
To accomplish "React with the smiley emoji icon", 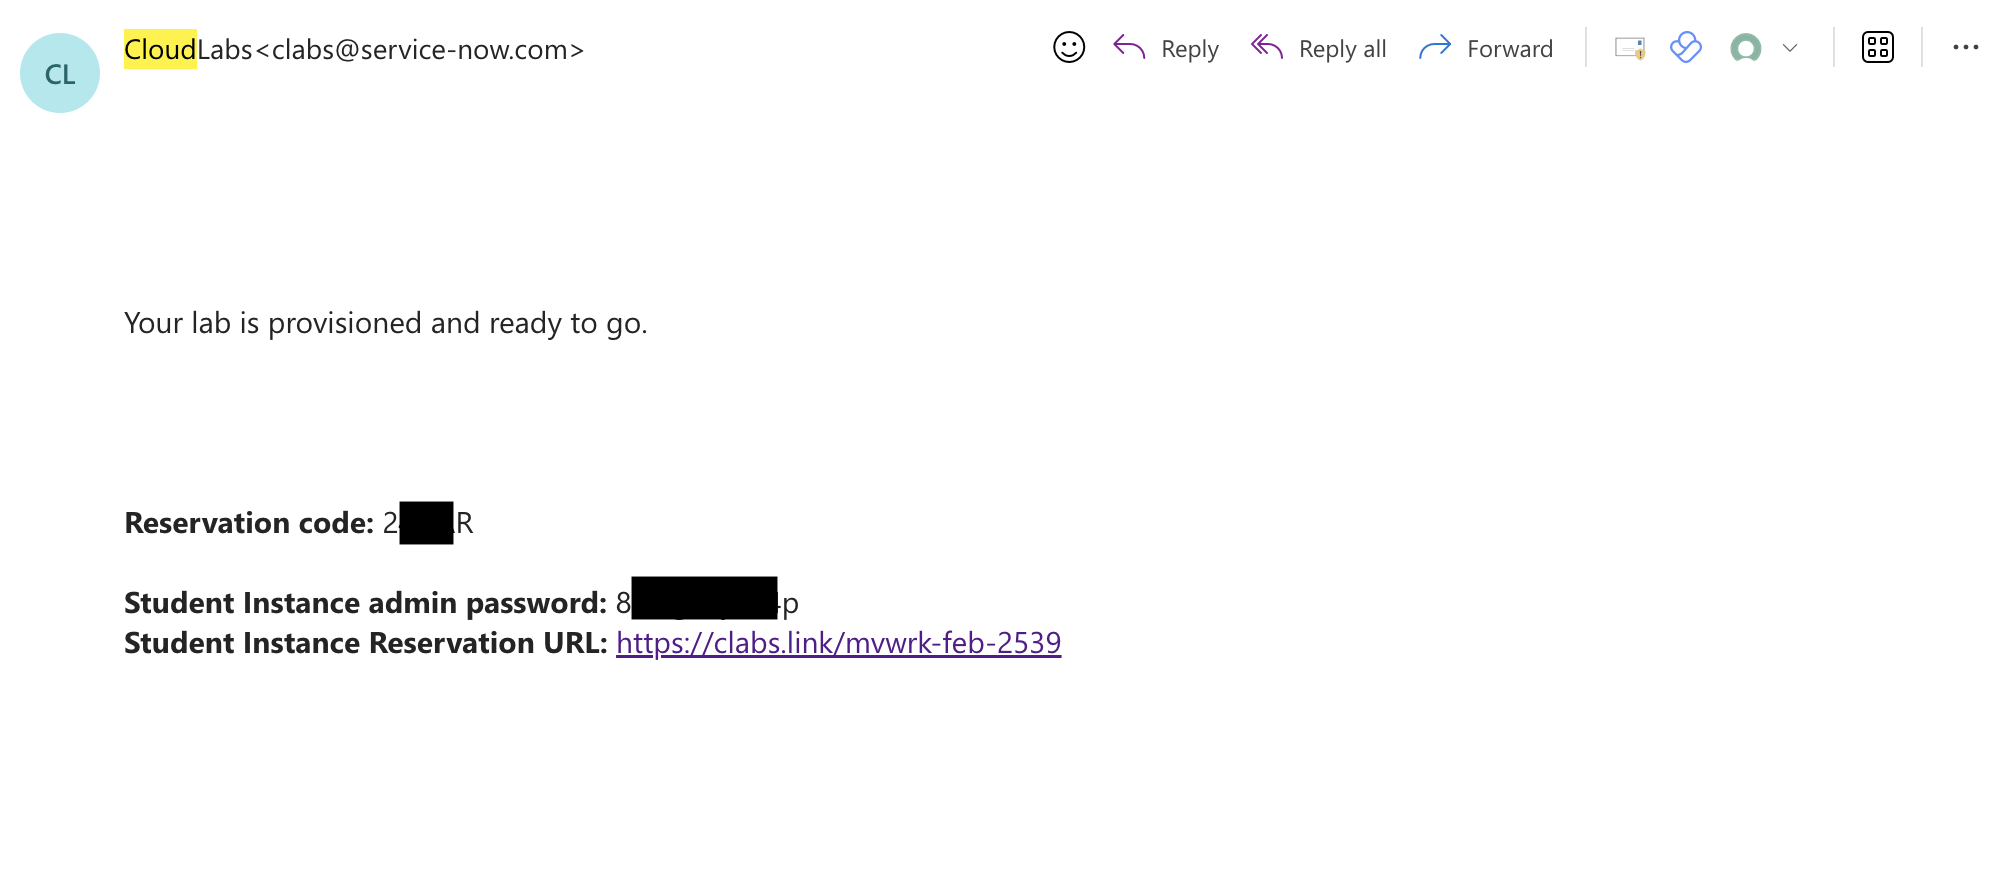I will (x=1069, y=47).
